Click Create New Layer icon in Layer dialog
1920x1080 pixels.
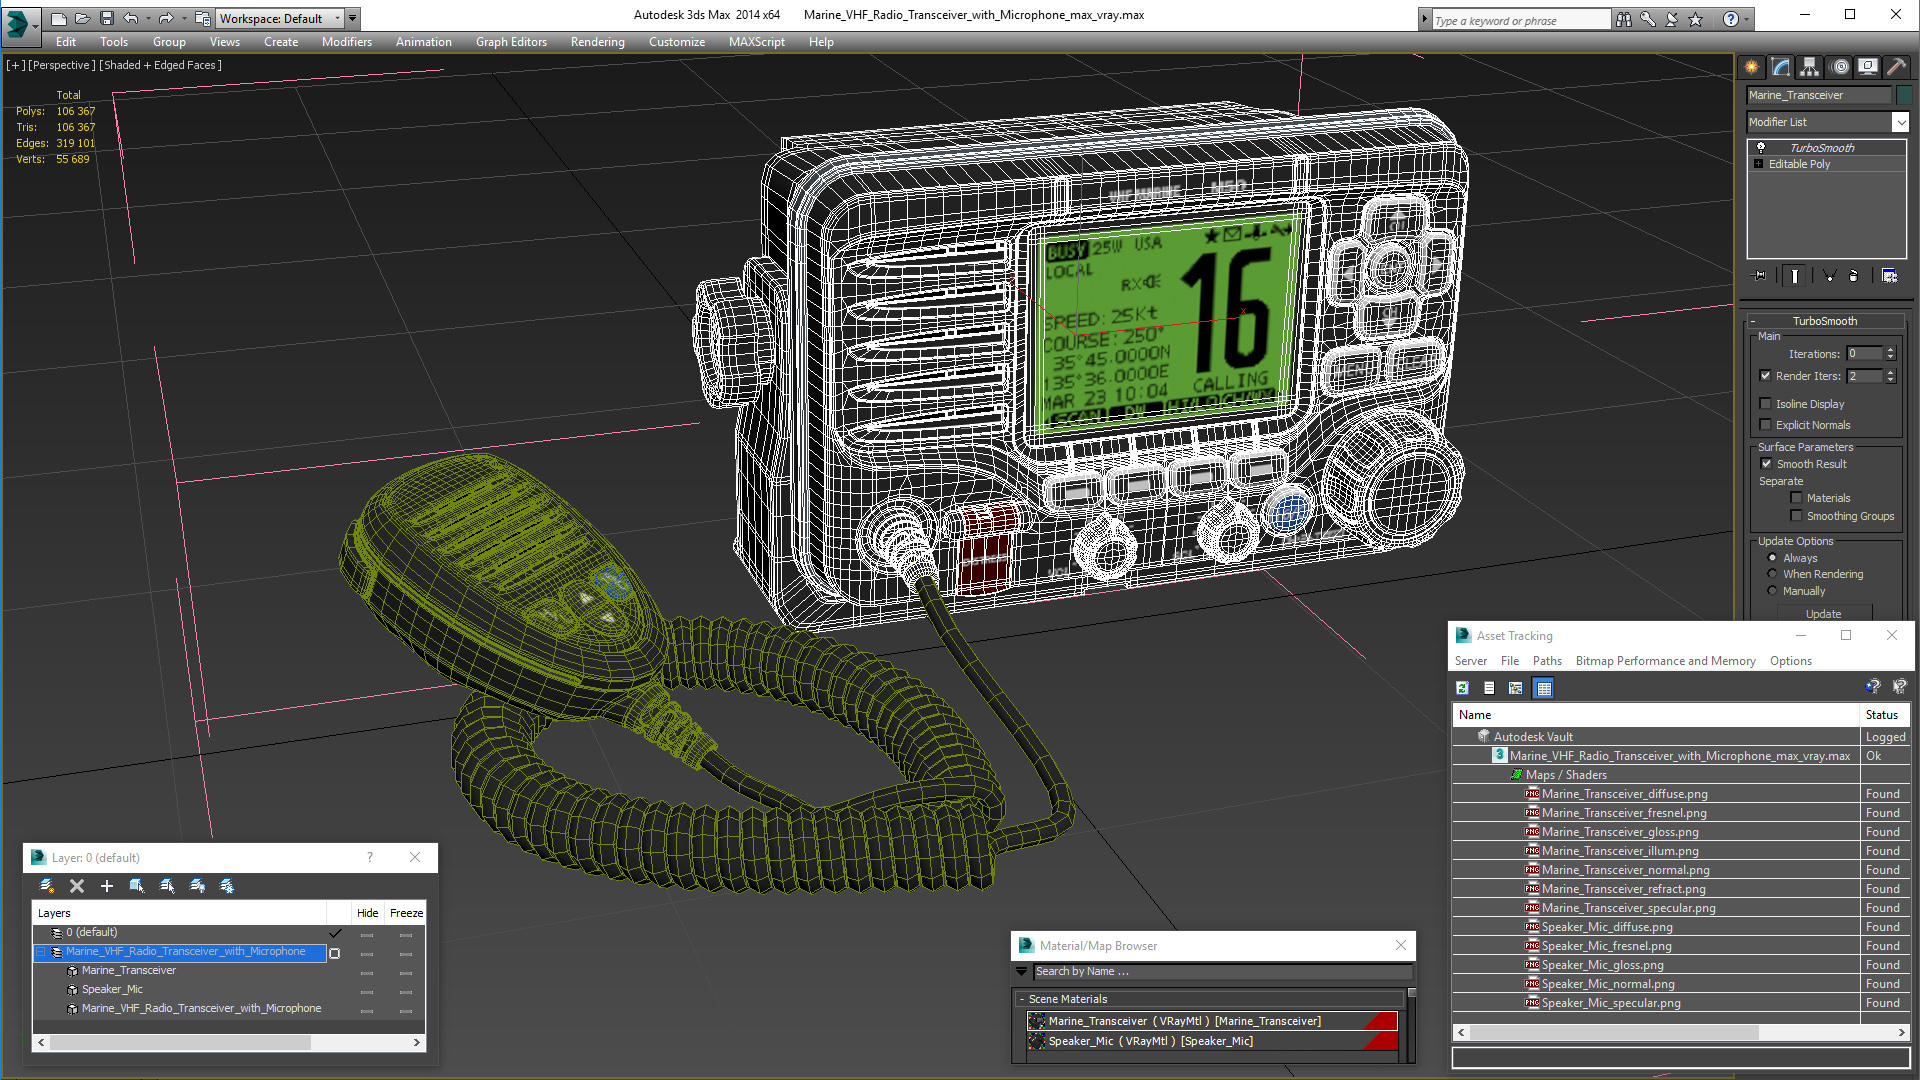[x=47, y=886]
